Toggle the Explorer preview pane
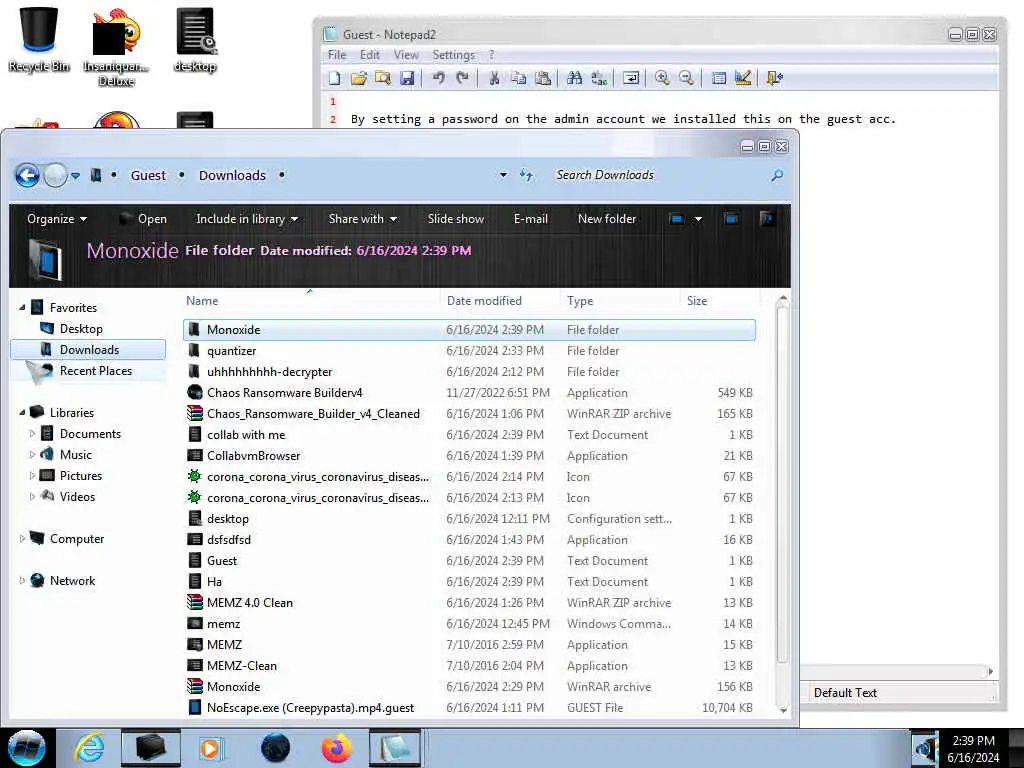 (x=731, y=219)
